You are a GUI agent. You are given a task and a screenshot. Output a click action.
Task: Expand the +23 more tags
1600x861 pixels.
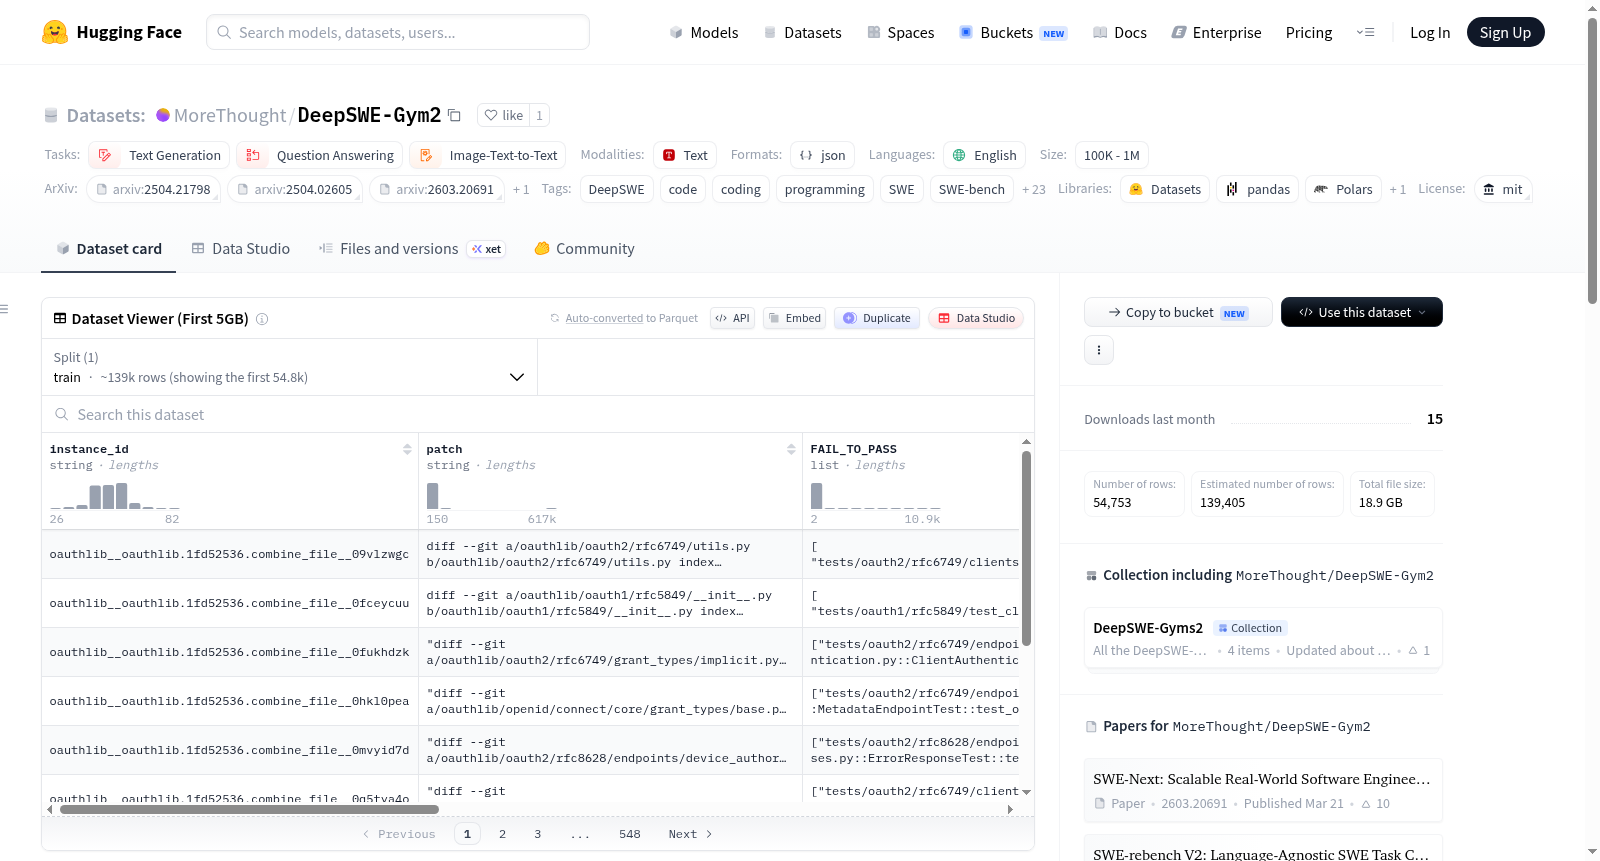(1033, 189)
